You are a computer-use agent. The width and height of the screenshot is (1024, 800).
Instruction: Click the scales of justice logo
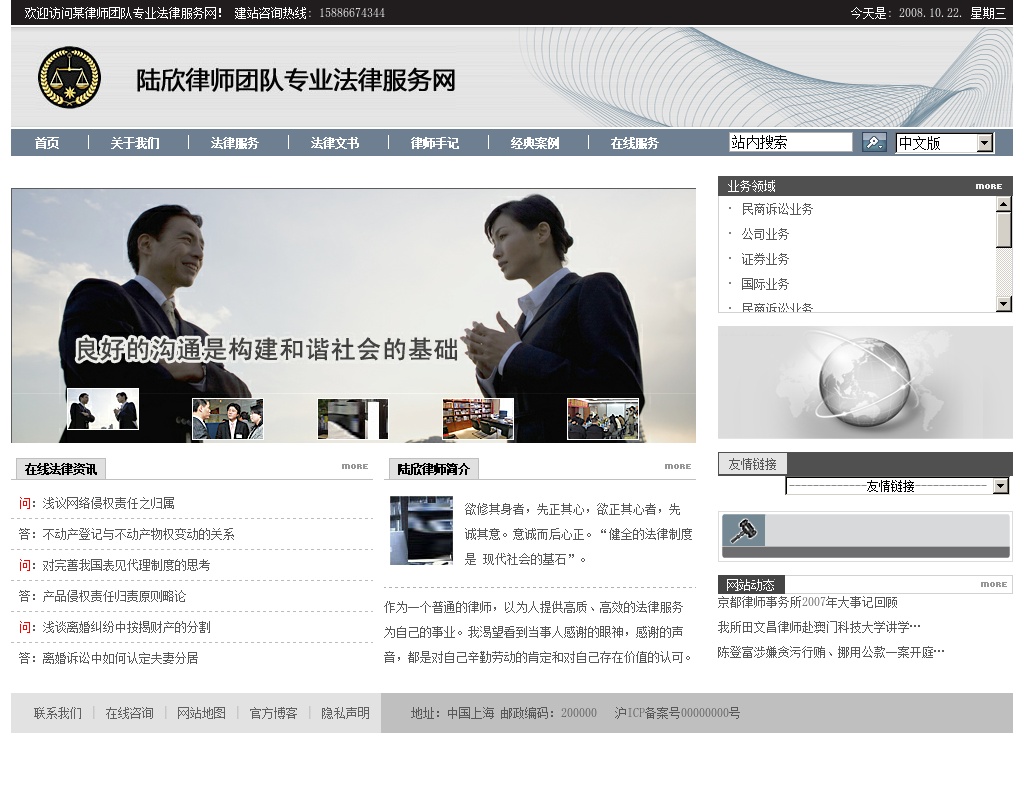click(69, 78)
